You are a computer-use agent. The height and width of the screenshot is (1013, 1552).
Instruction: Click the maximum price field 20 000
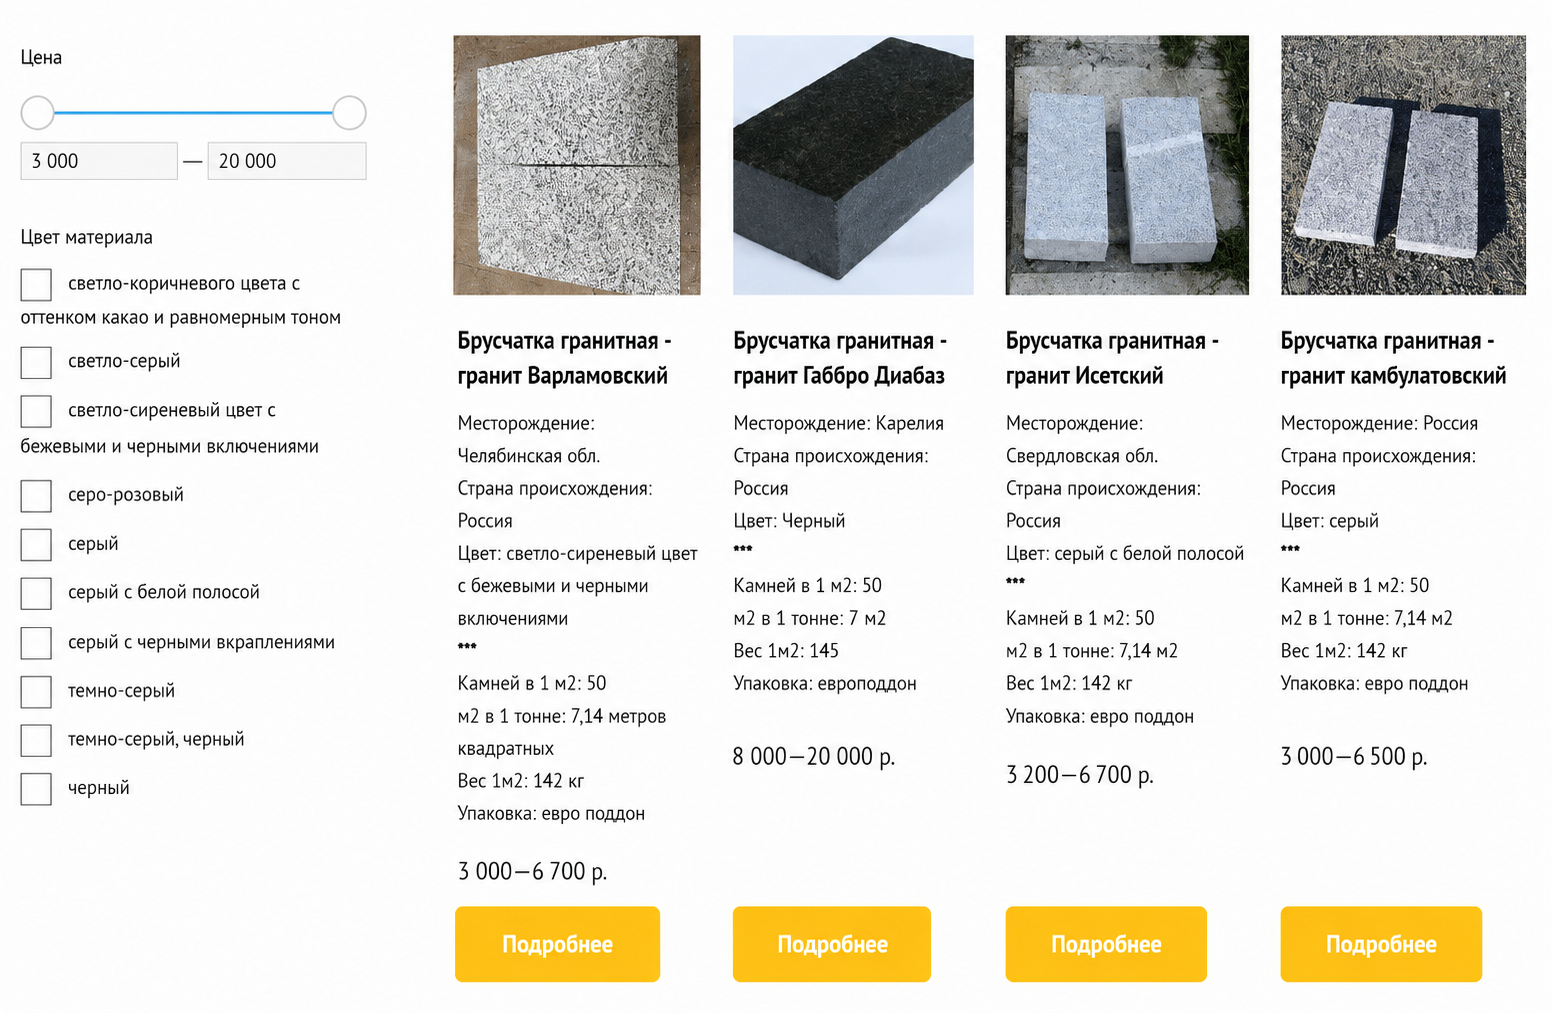click(287, 161)
